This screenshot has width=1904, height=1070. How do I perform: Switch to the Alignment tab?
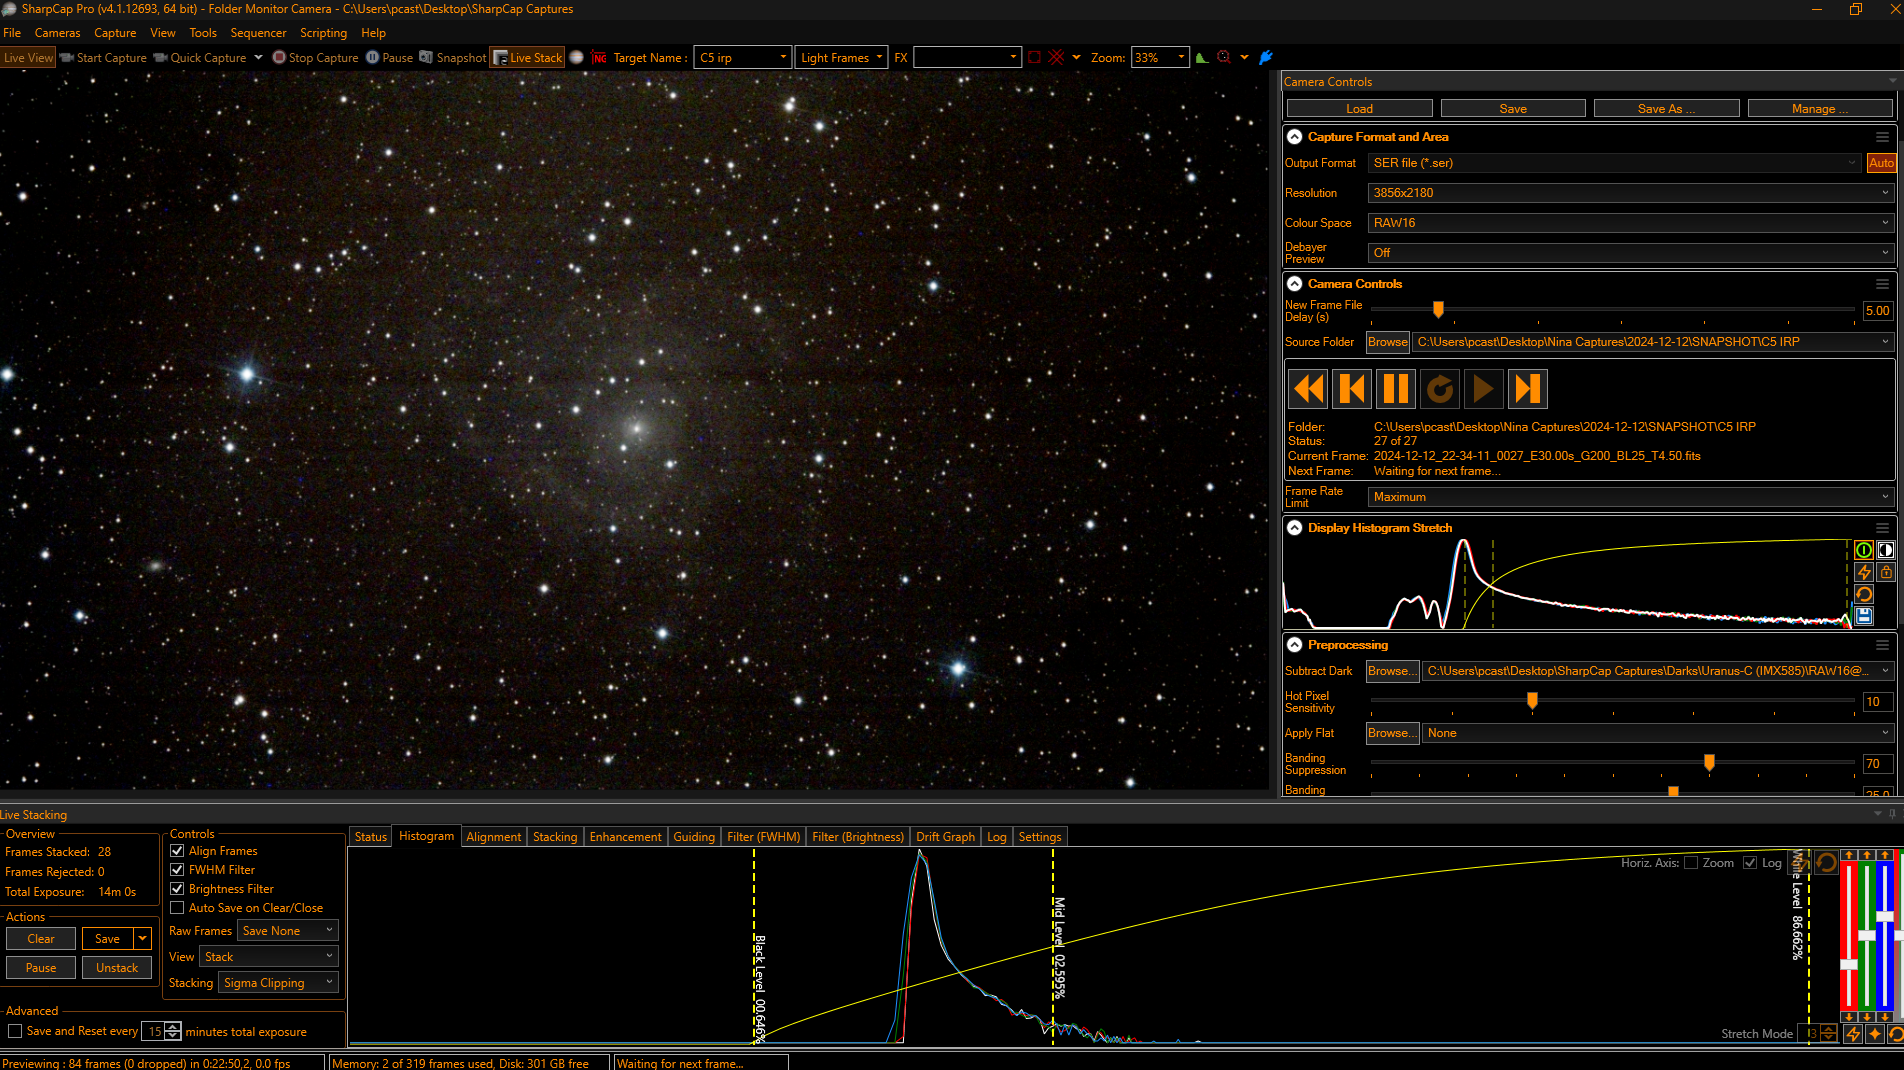[493, 837]
